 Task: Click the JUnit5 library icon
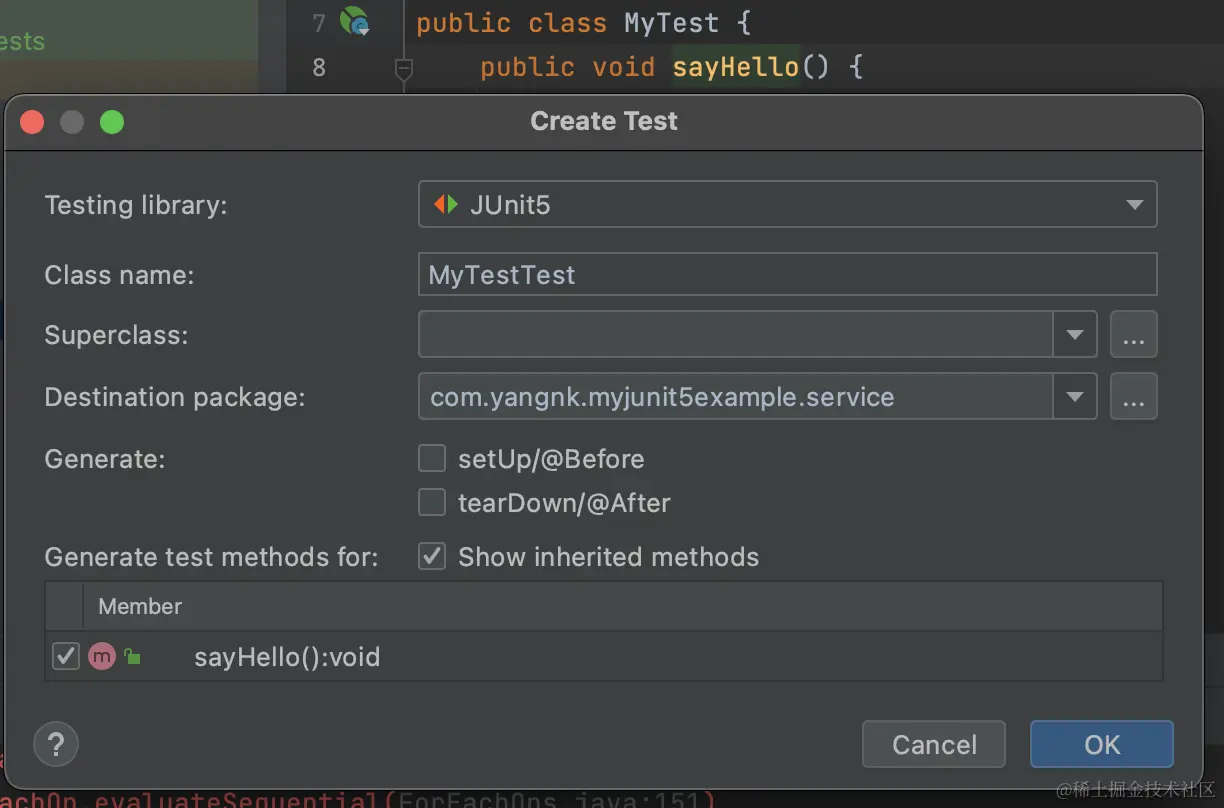click(x=446, y=205)
